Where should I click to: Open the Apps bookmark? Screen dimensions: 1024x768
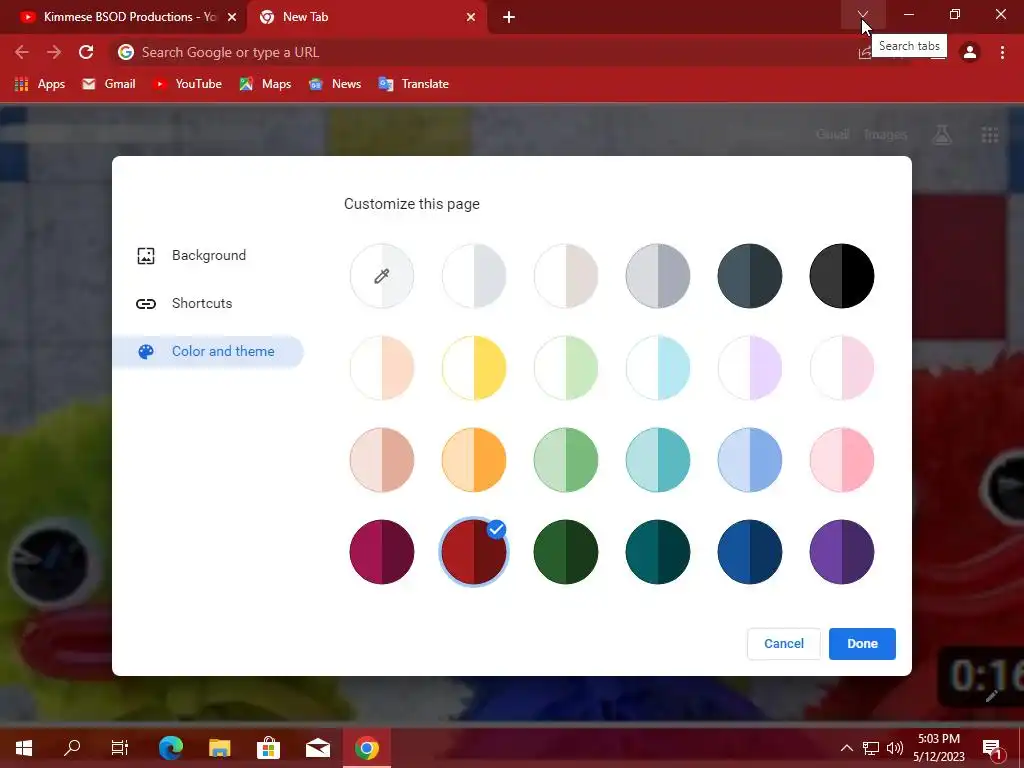[x=40, y=84]
